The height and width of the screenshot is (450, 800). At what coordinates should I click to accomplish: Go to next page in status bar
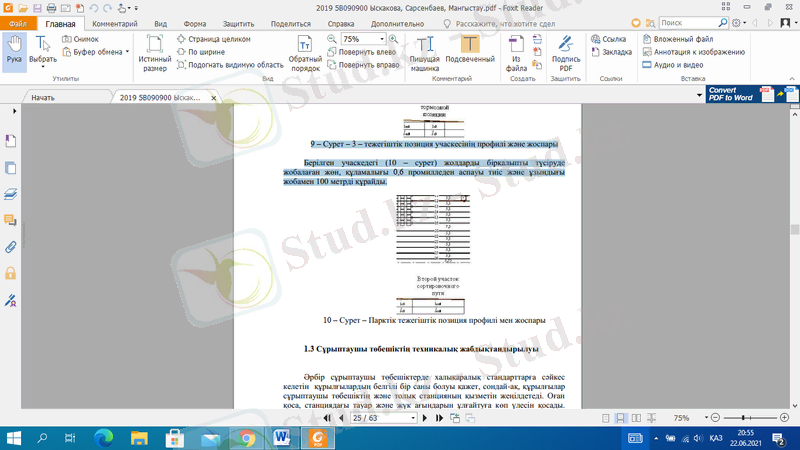(426, 418)
